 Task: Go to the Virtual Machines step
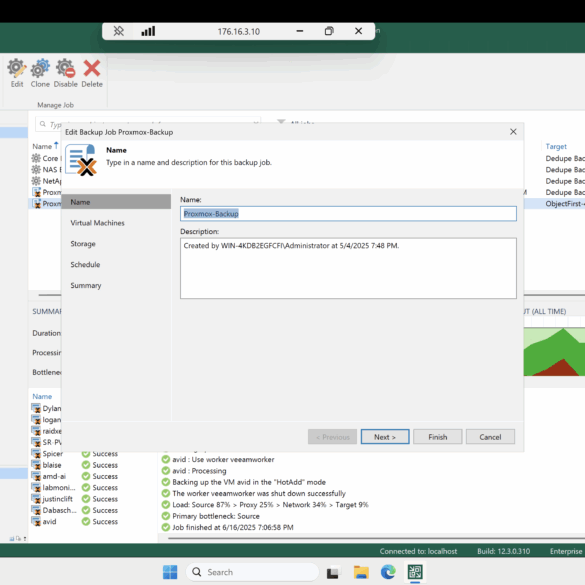(97, 223)
